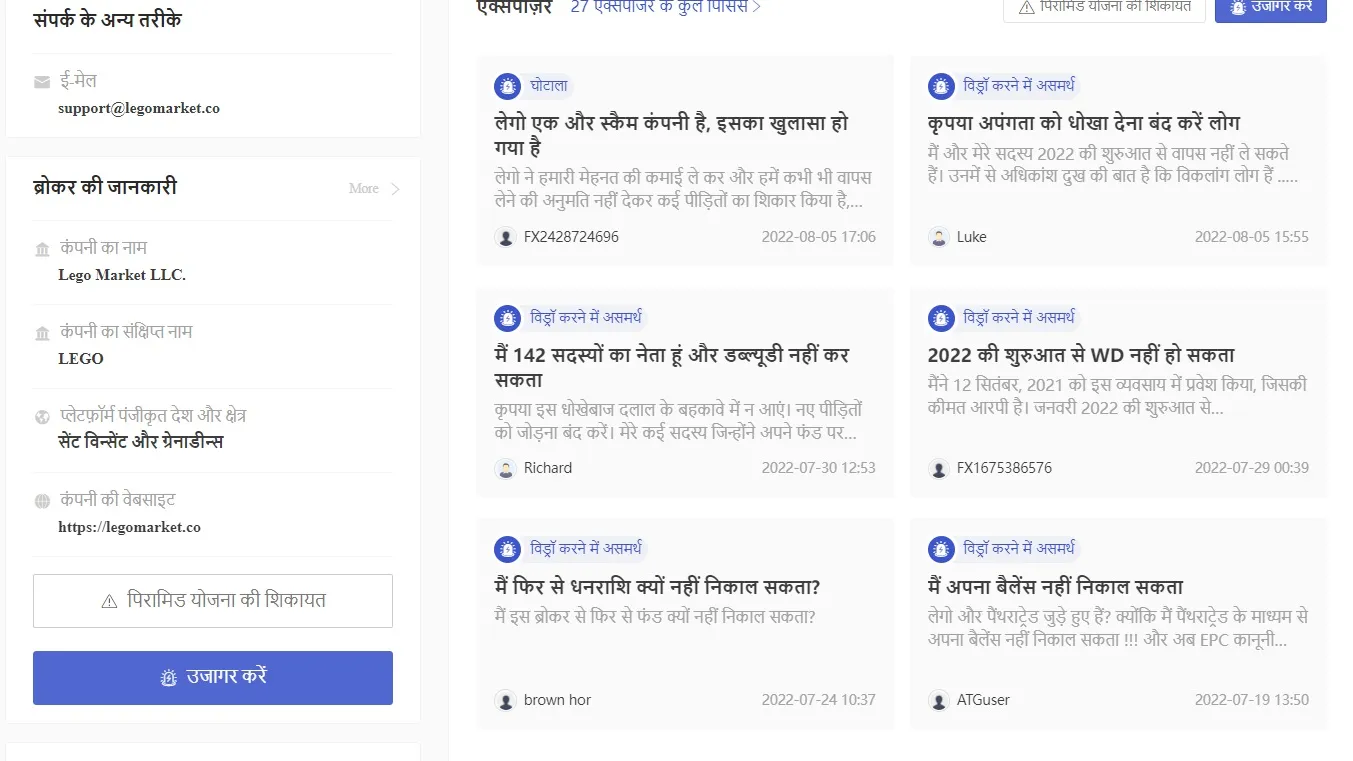Open the avatar of user Luke
The image size is (1353, 761).
click(938, 237)
